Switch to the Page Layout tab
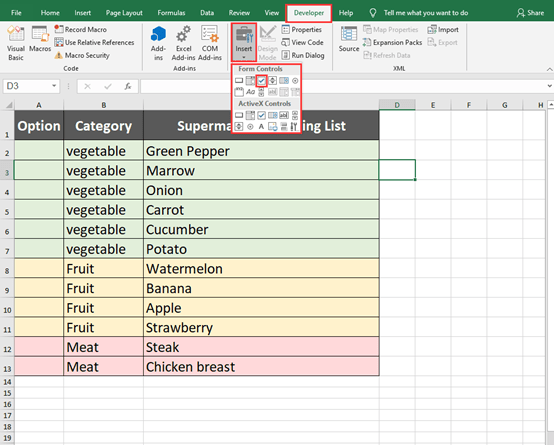This screenshot has height=445, width=554. click(124, 13)
